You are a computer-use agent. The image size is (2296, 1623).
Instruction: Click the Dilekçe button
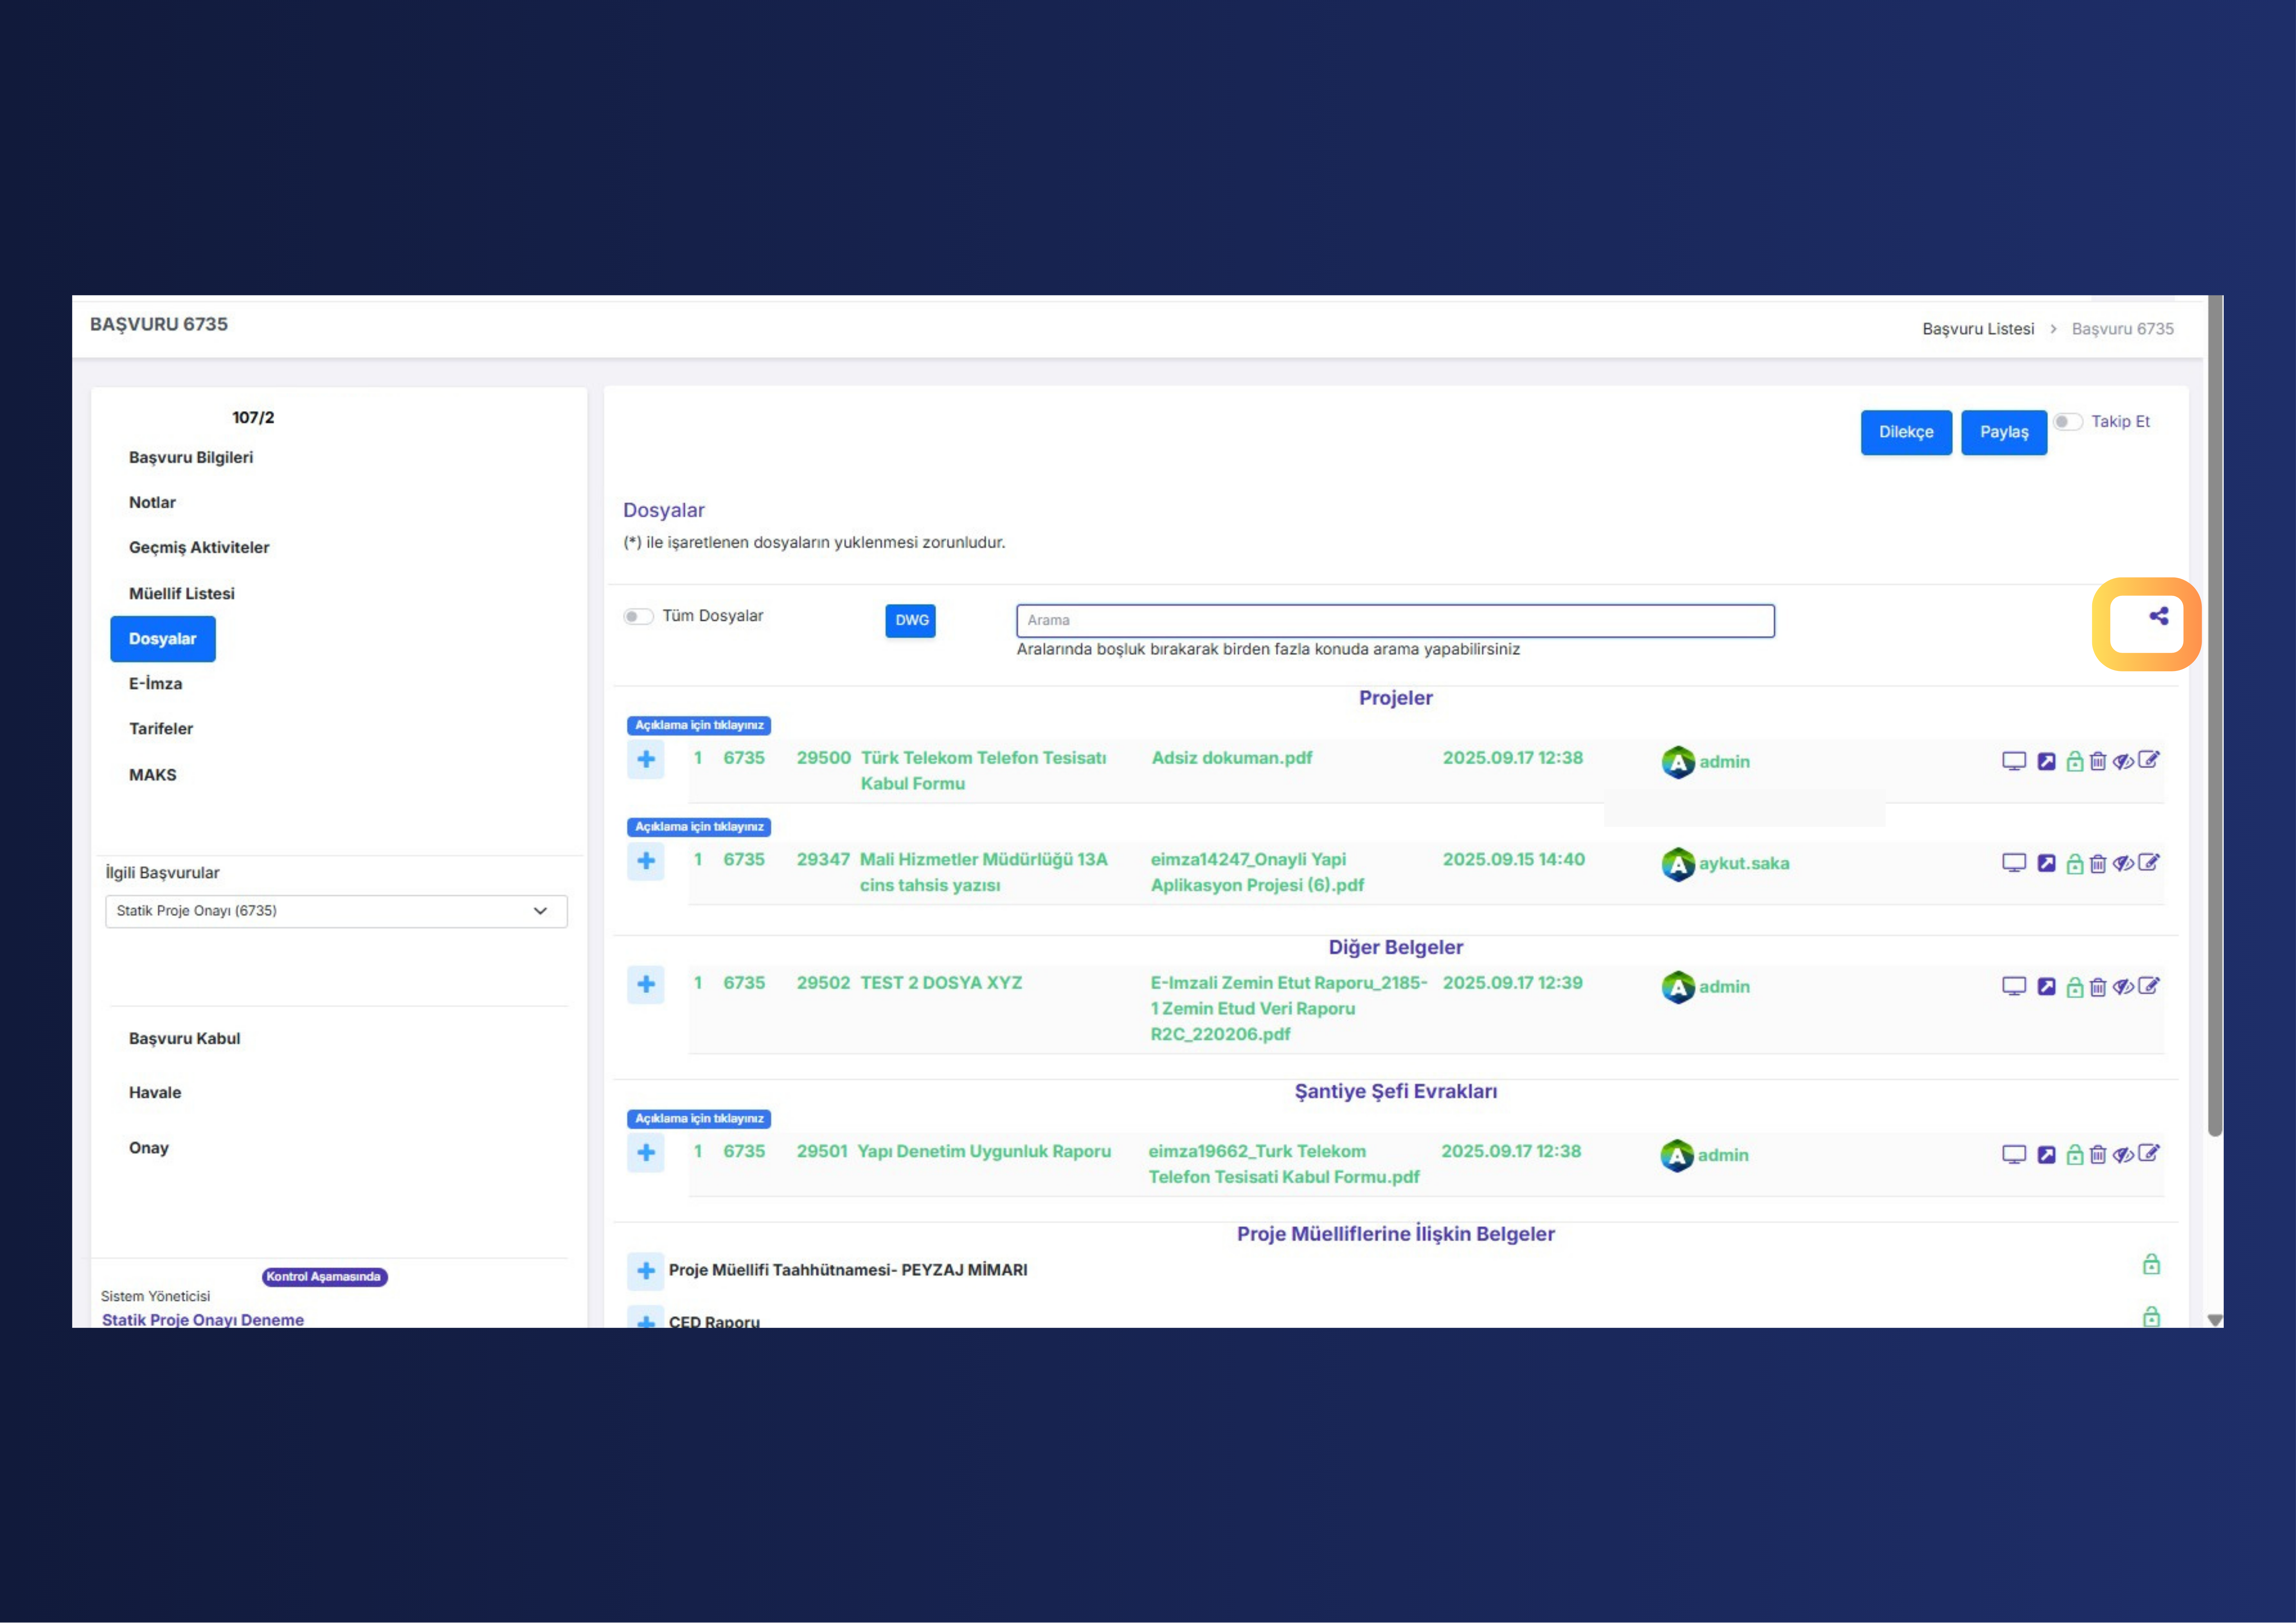[1906, 432]
